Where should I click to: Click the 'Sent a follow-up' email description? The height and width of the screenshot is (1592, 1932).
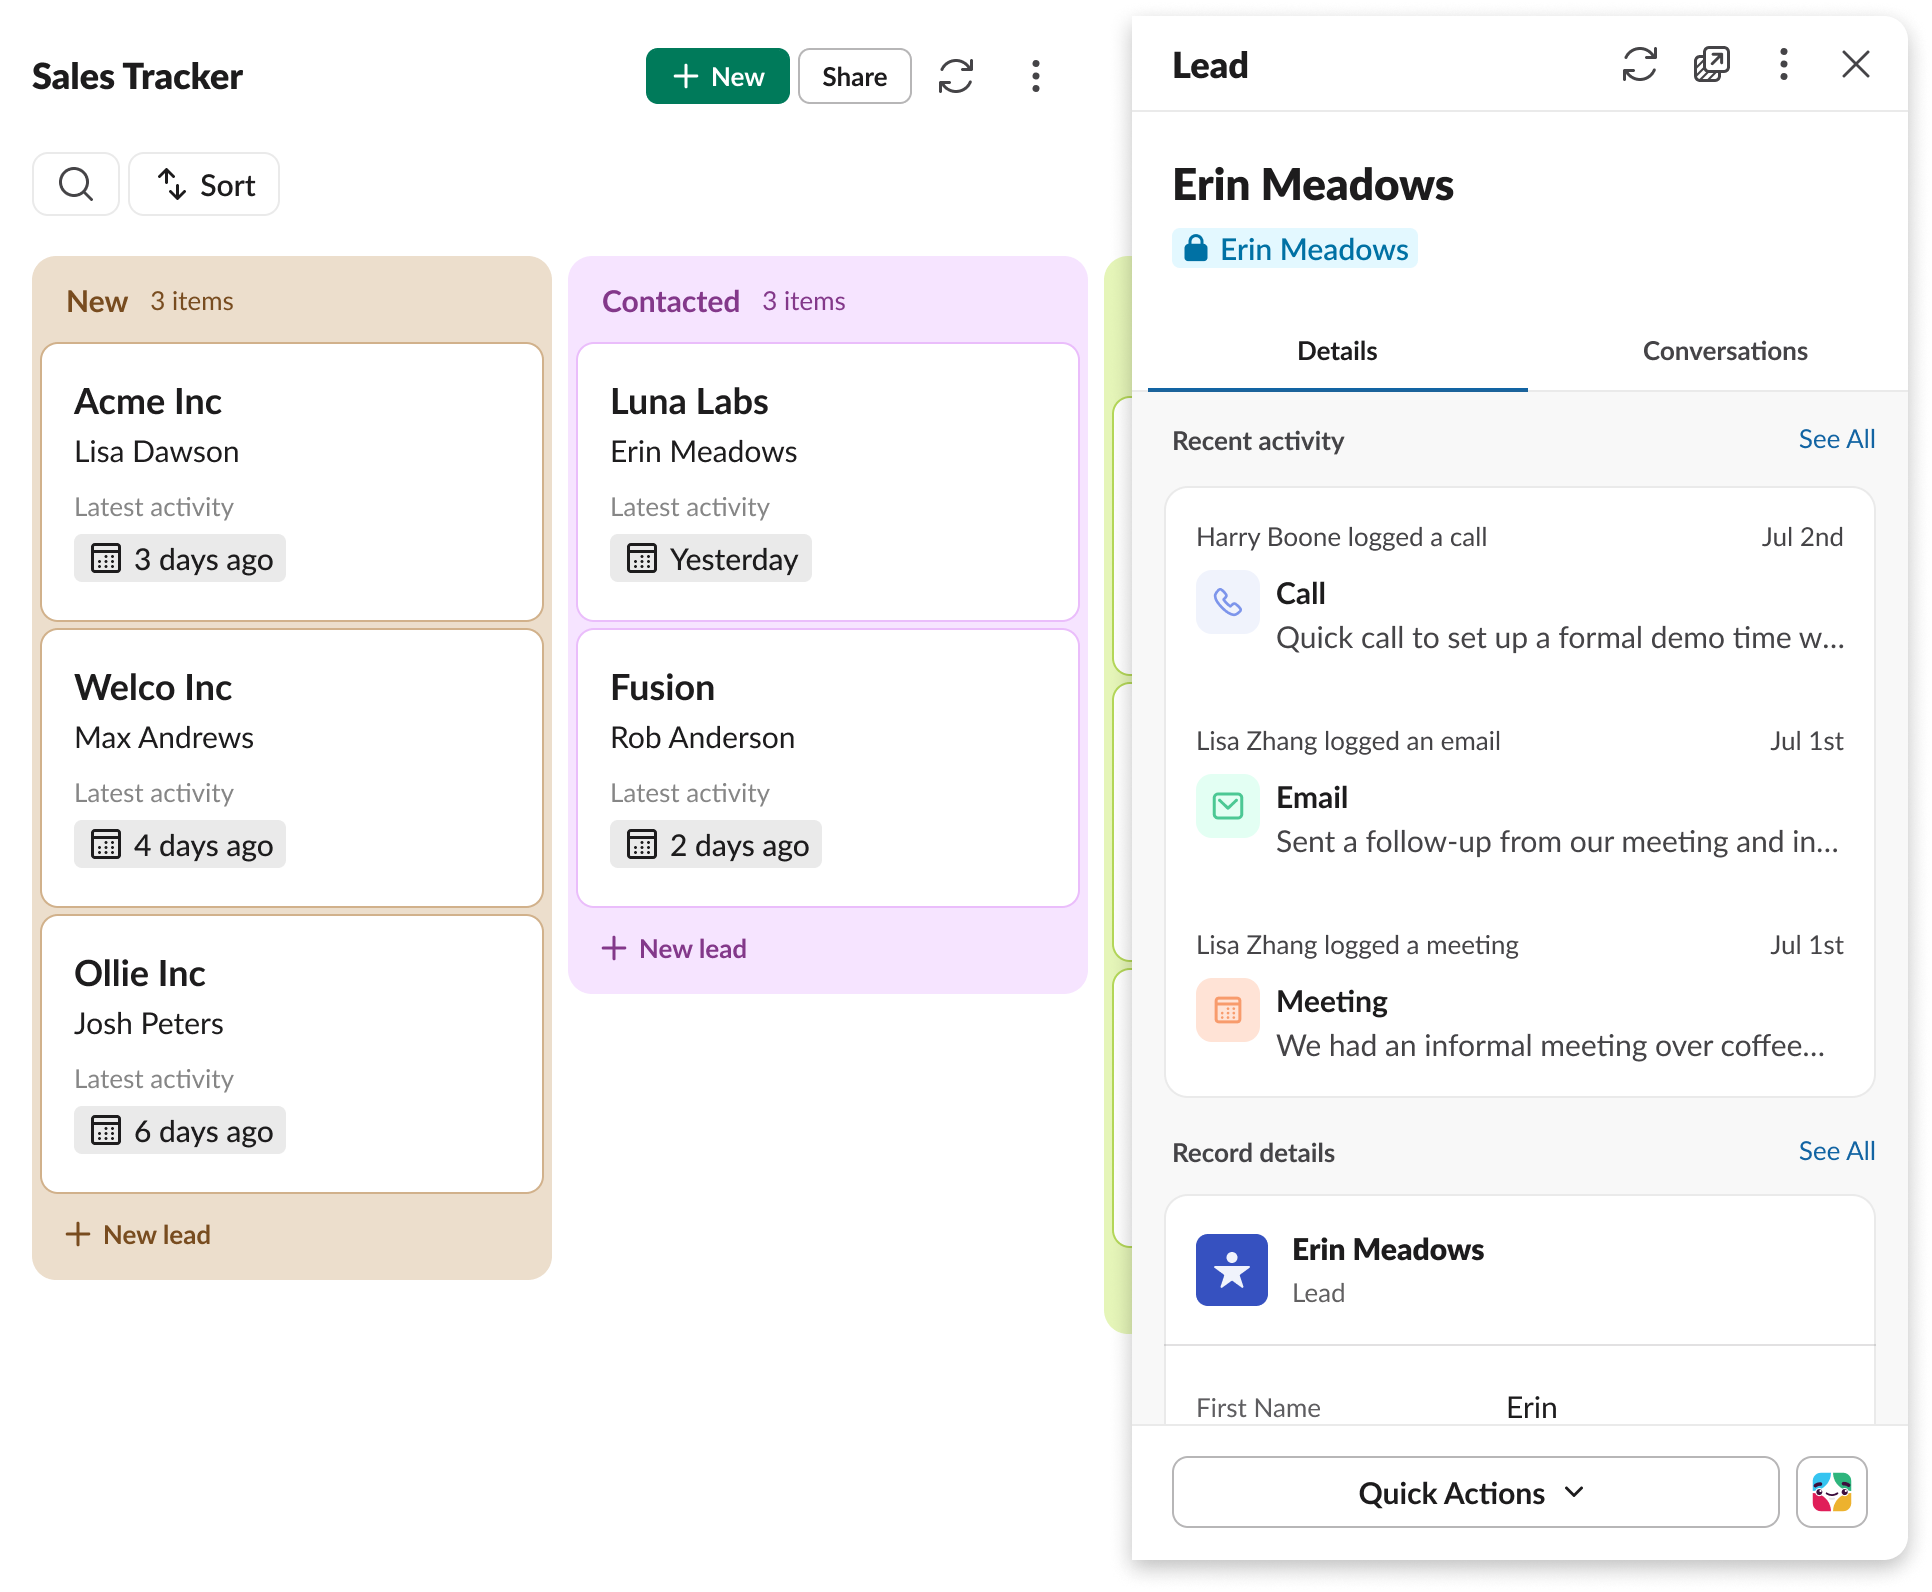(x=1557, y=842)
